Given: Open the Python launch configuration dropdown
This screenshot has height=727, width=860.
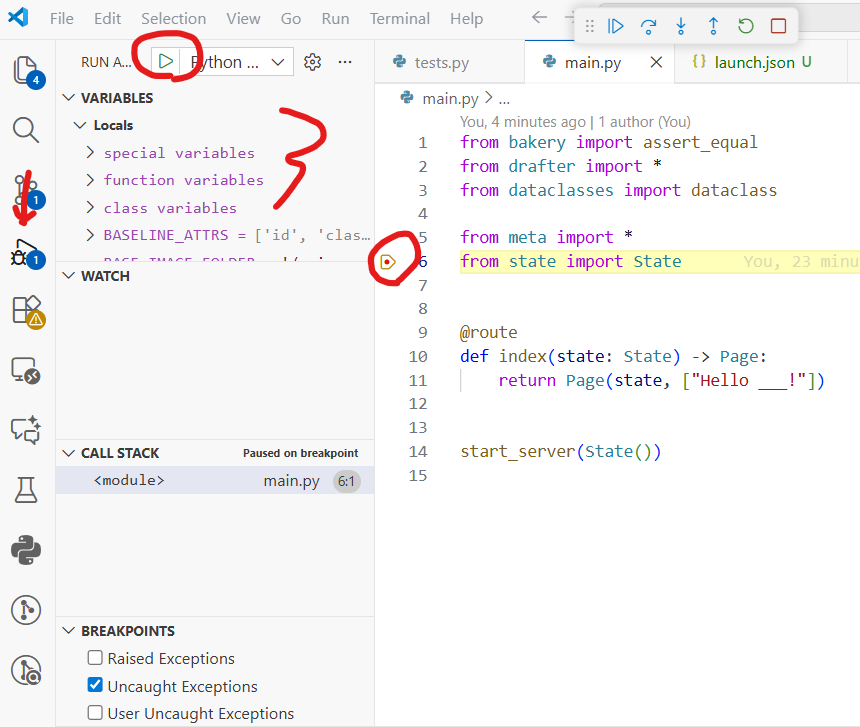Looking at the screenshot, I should point(277,61).
